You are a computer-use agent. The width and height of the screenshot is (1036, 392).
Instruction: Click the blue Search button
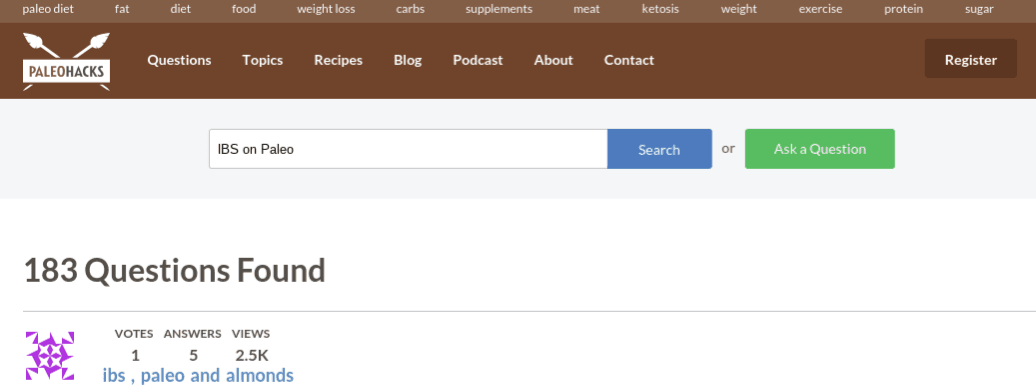pyautogui.click(x=659, y=149)
